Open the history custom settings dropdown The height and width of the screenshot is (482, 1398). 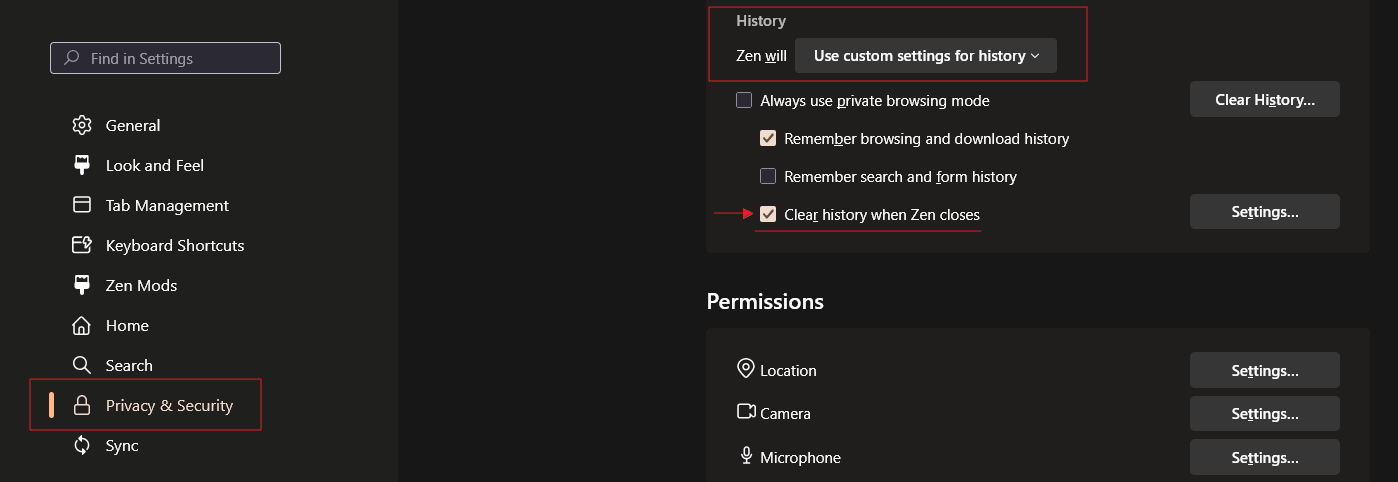[926, 56]
